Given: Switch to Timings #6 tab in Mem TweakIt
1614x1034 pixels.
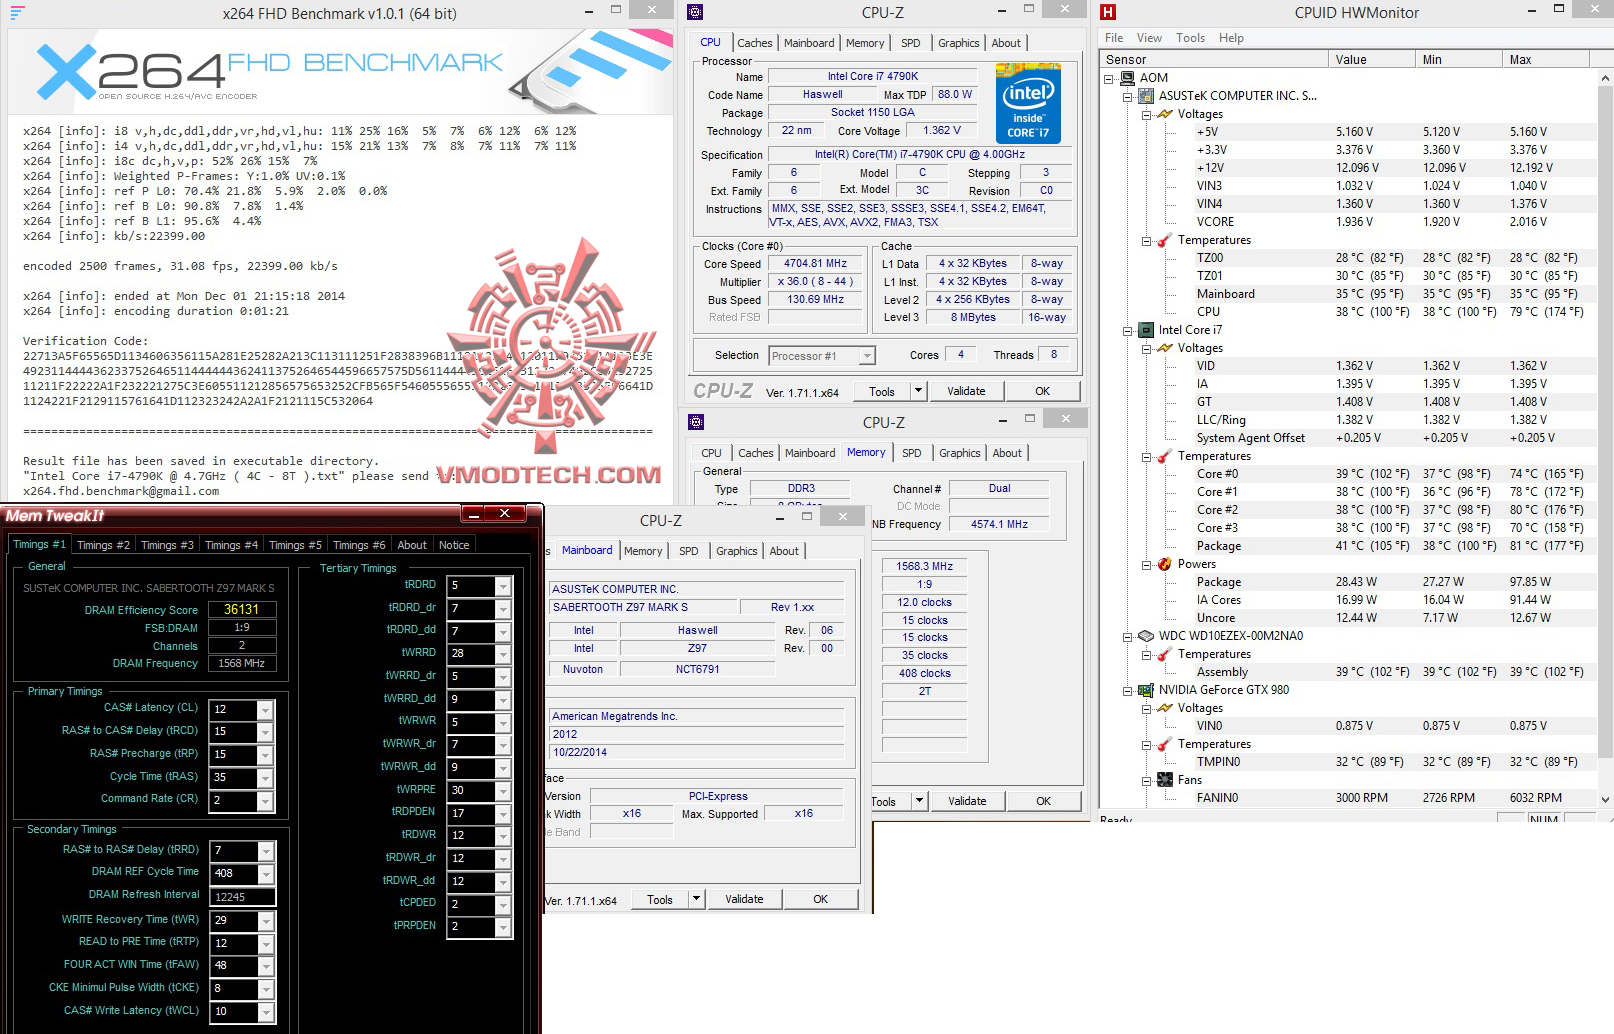Looking at the screenshot, I should [359, 545].
